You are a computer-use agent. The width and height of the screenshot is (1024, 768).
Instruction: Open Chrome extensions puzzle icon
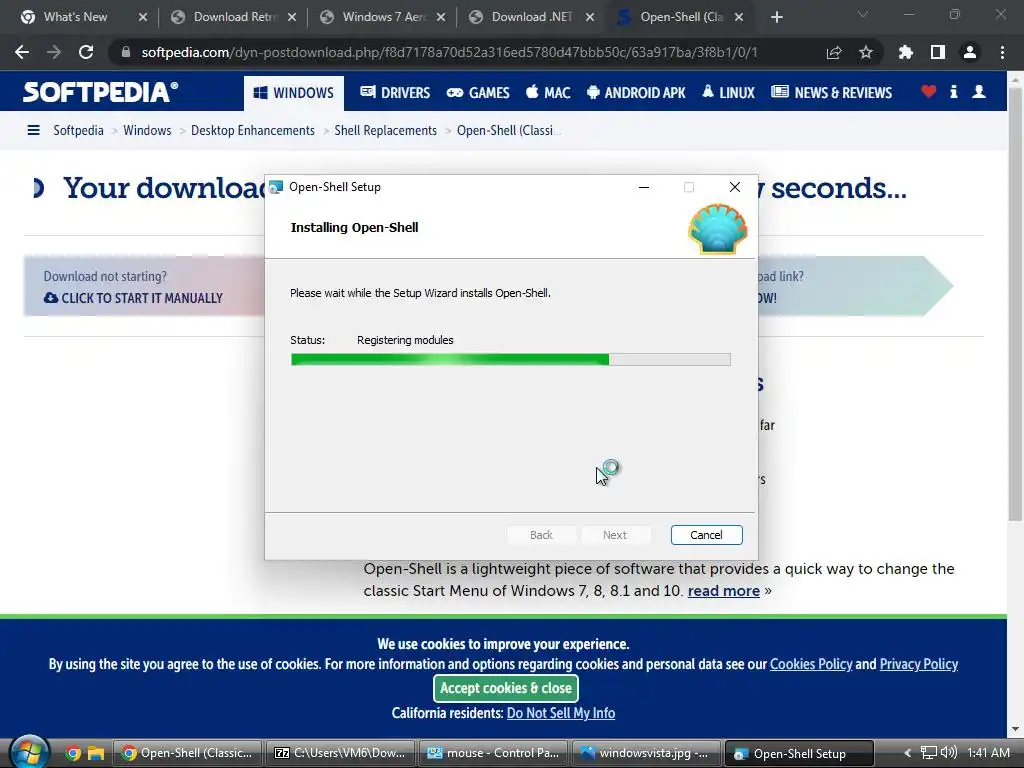(x=906, y=52)
